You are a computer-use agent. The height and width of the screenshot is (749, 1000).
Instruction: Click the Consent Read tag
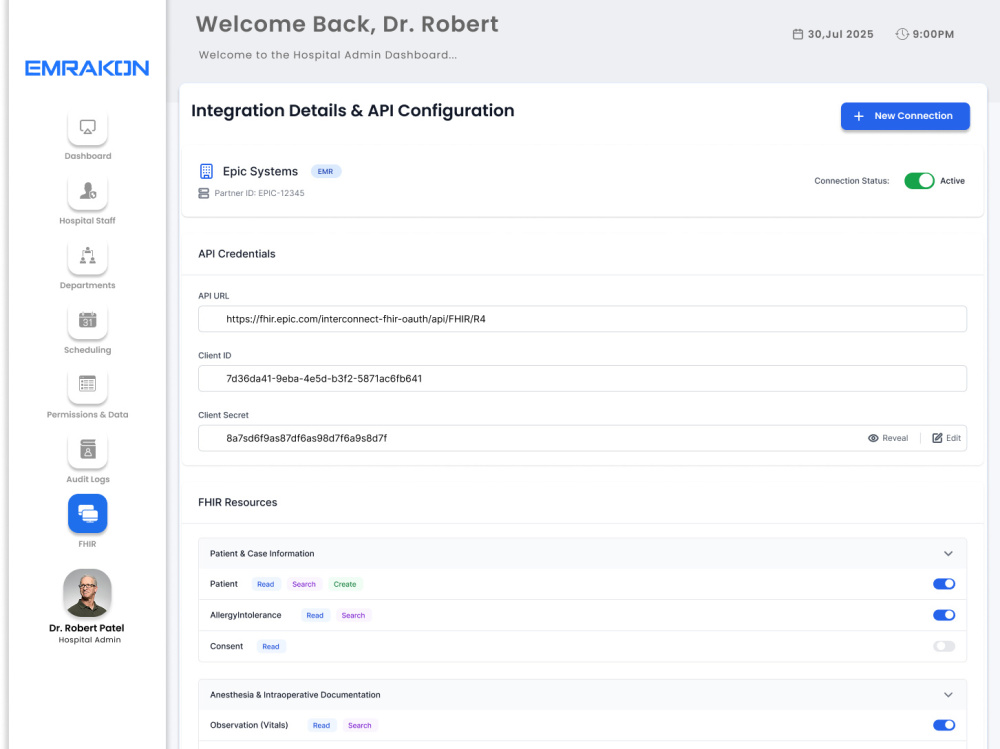point(271,647)
